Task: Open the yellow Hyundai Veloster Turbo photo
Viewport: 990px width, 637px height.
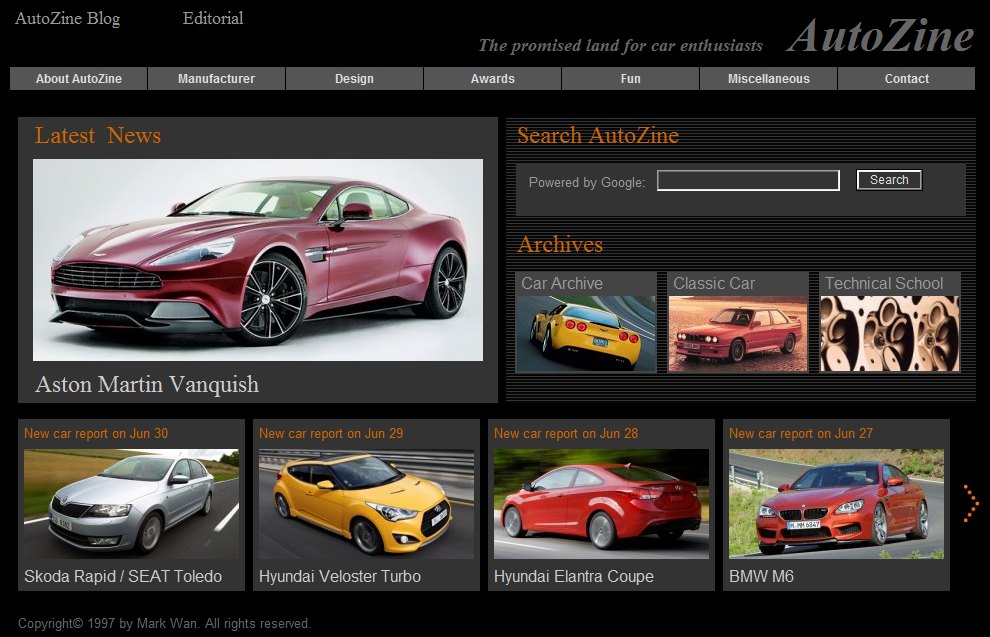Action: click(x=366, y=504)
